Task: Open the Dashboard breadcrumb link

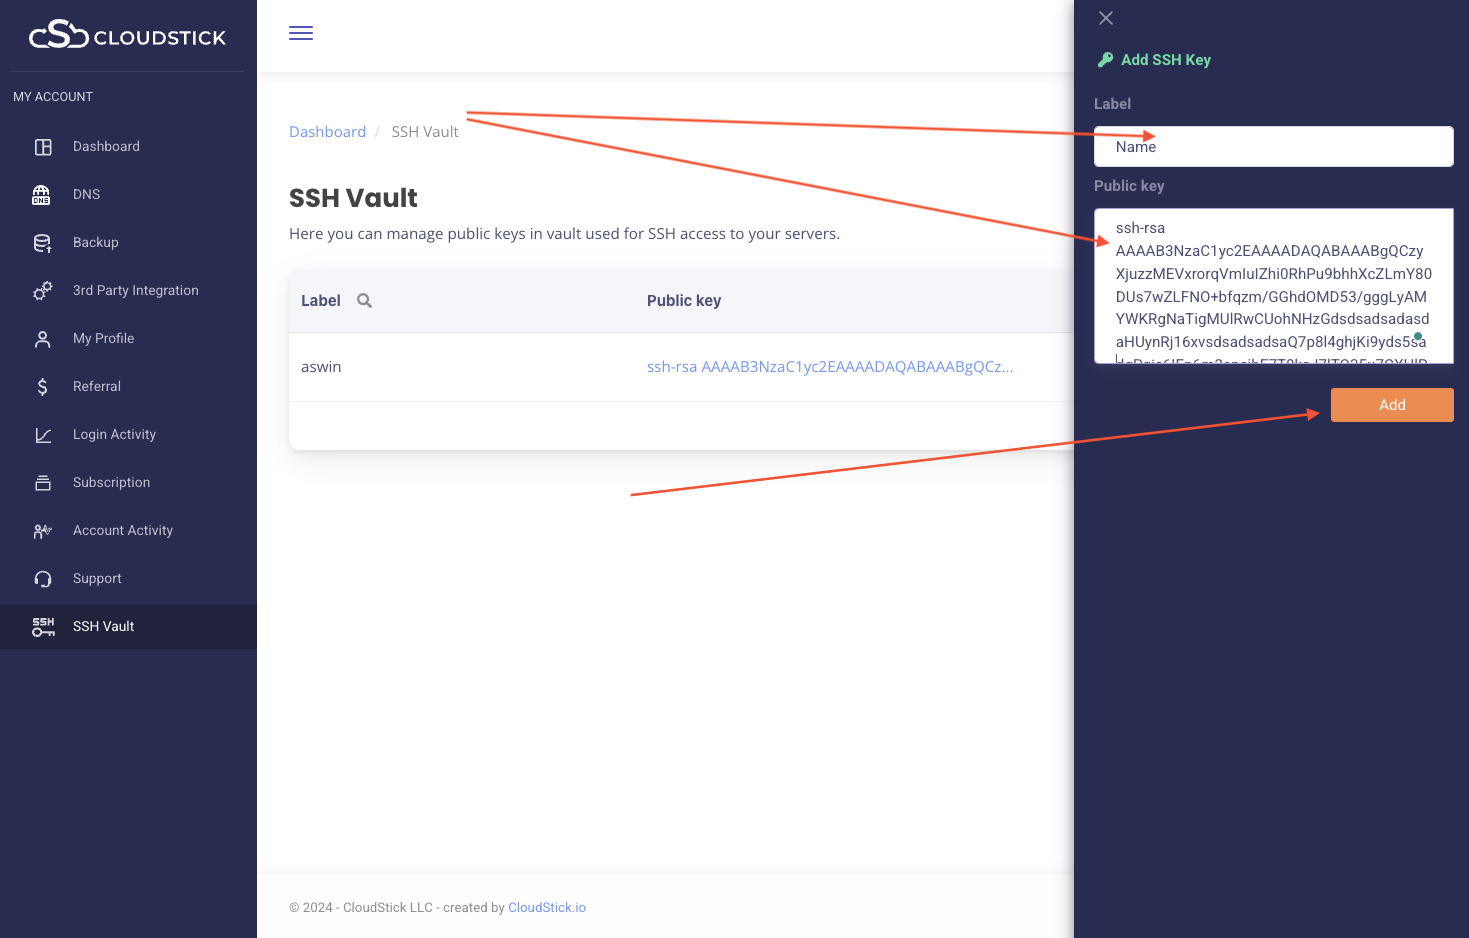Action: [x=327, y=131]
